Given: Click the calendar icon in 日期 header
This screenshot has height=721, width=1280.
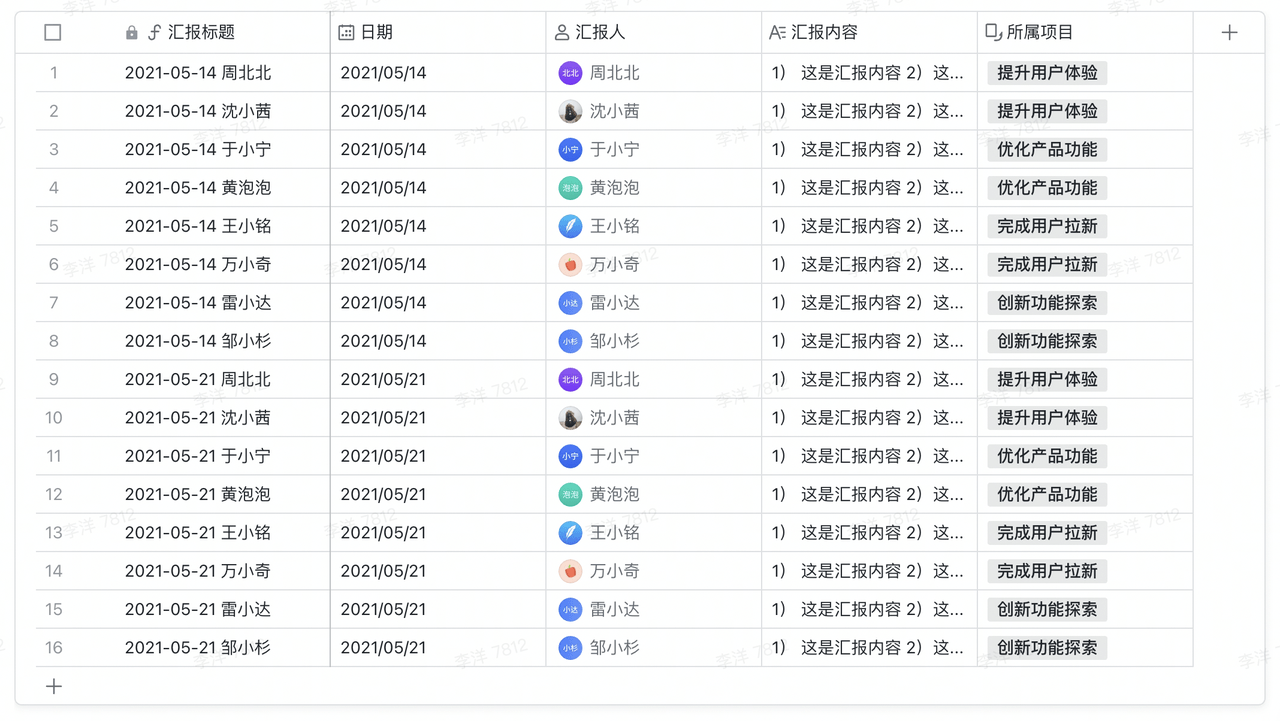Looking at the screenshot, I should coord(346,33).
